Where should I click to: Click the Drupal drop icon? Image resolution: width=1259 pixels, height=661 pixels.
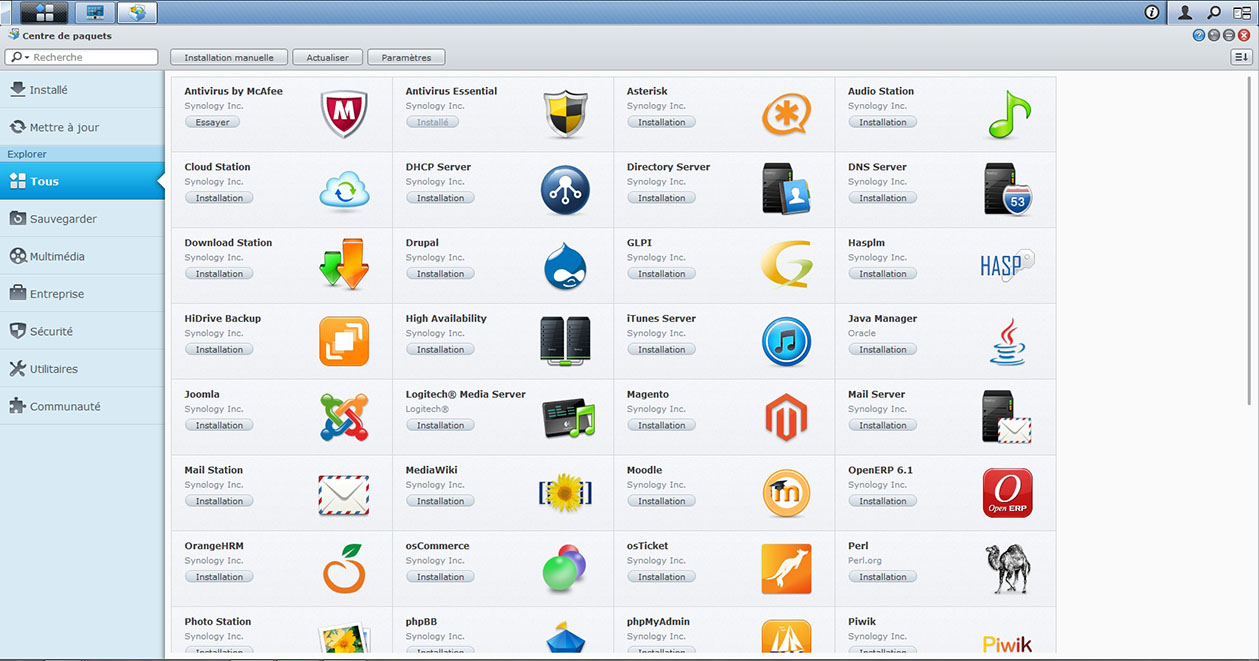(565, 266)
